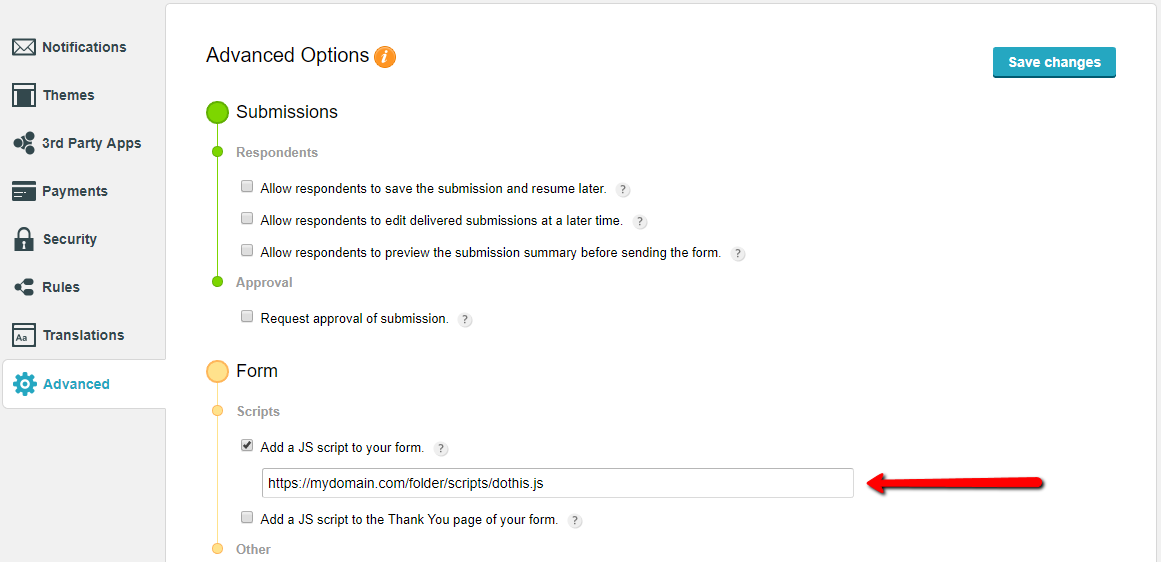Click the Rules branching icon

pyautogui.click(x=24, y=287)
